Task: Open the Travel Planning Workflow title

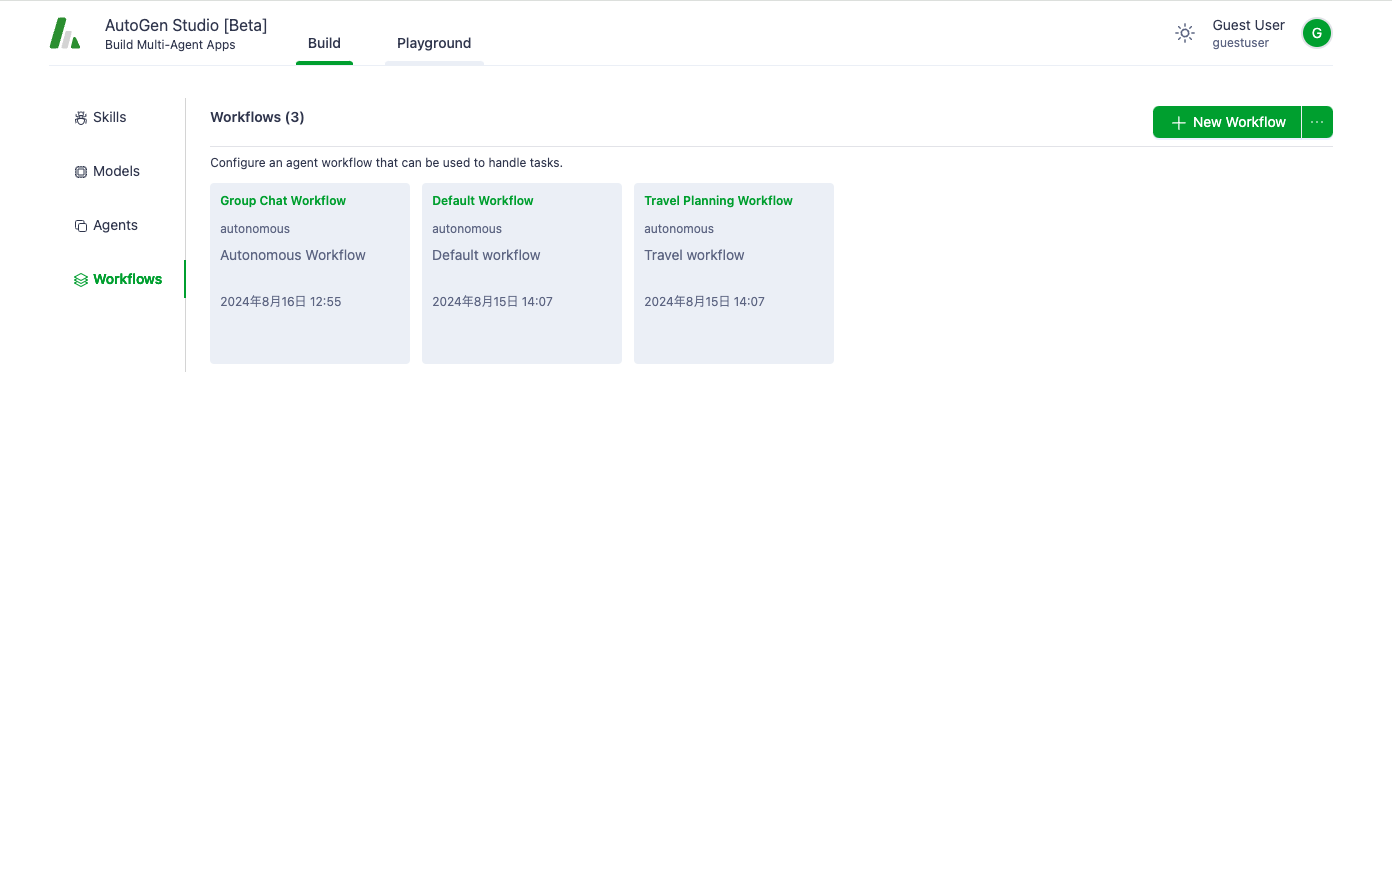Action: (x=718, y=201)
